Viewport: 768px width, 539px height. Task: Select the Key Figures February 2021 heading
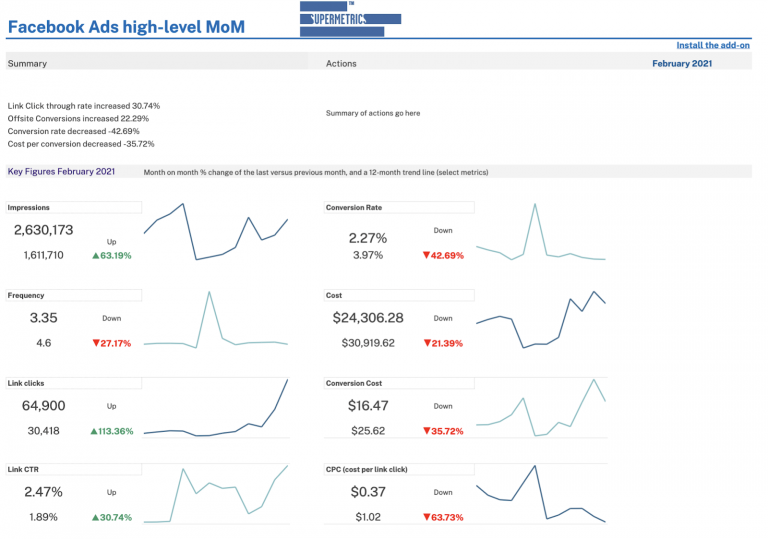point(62,172)
